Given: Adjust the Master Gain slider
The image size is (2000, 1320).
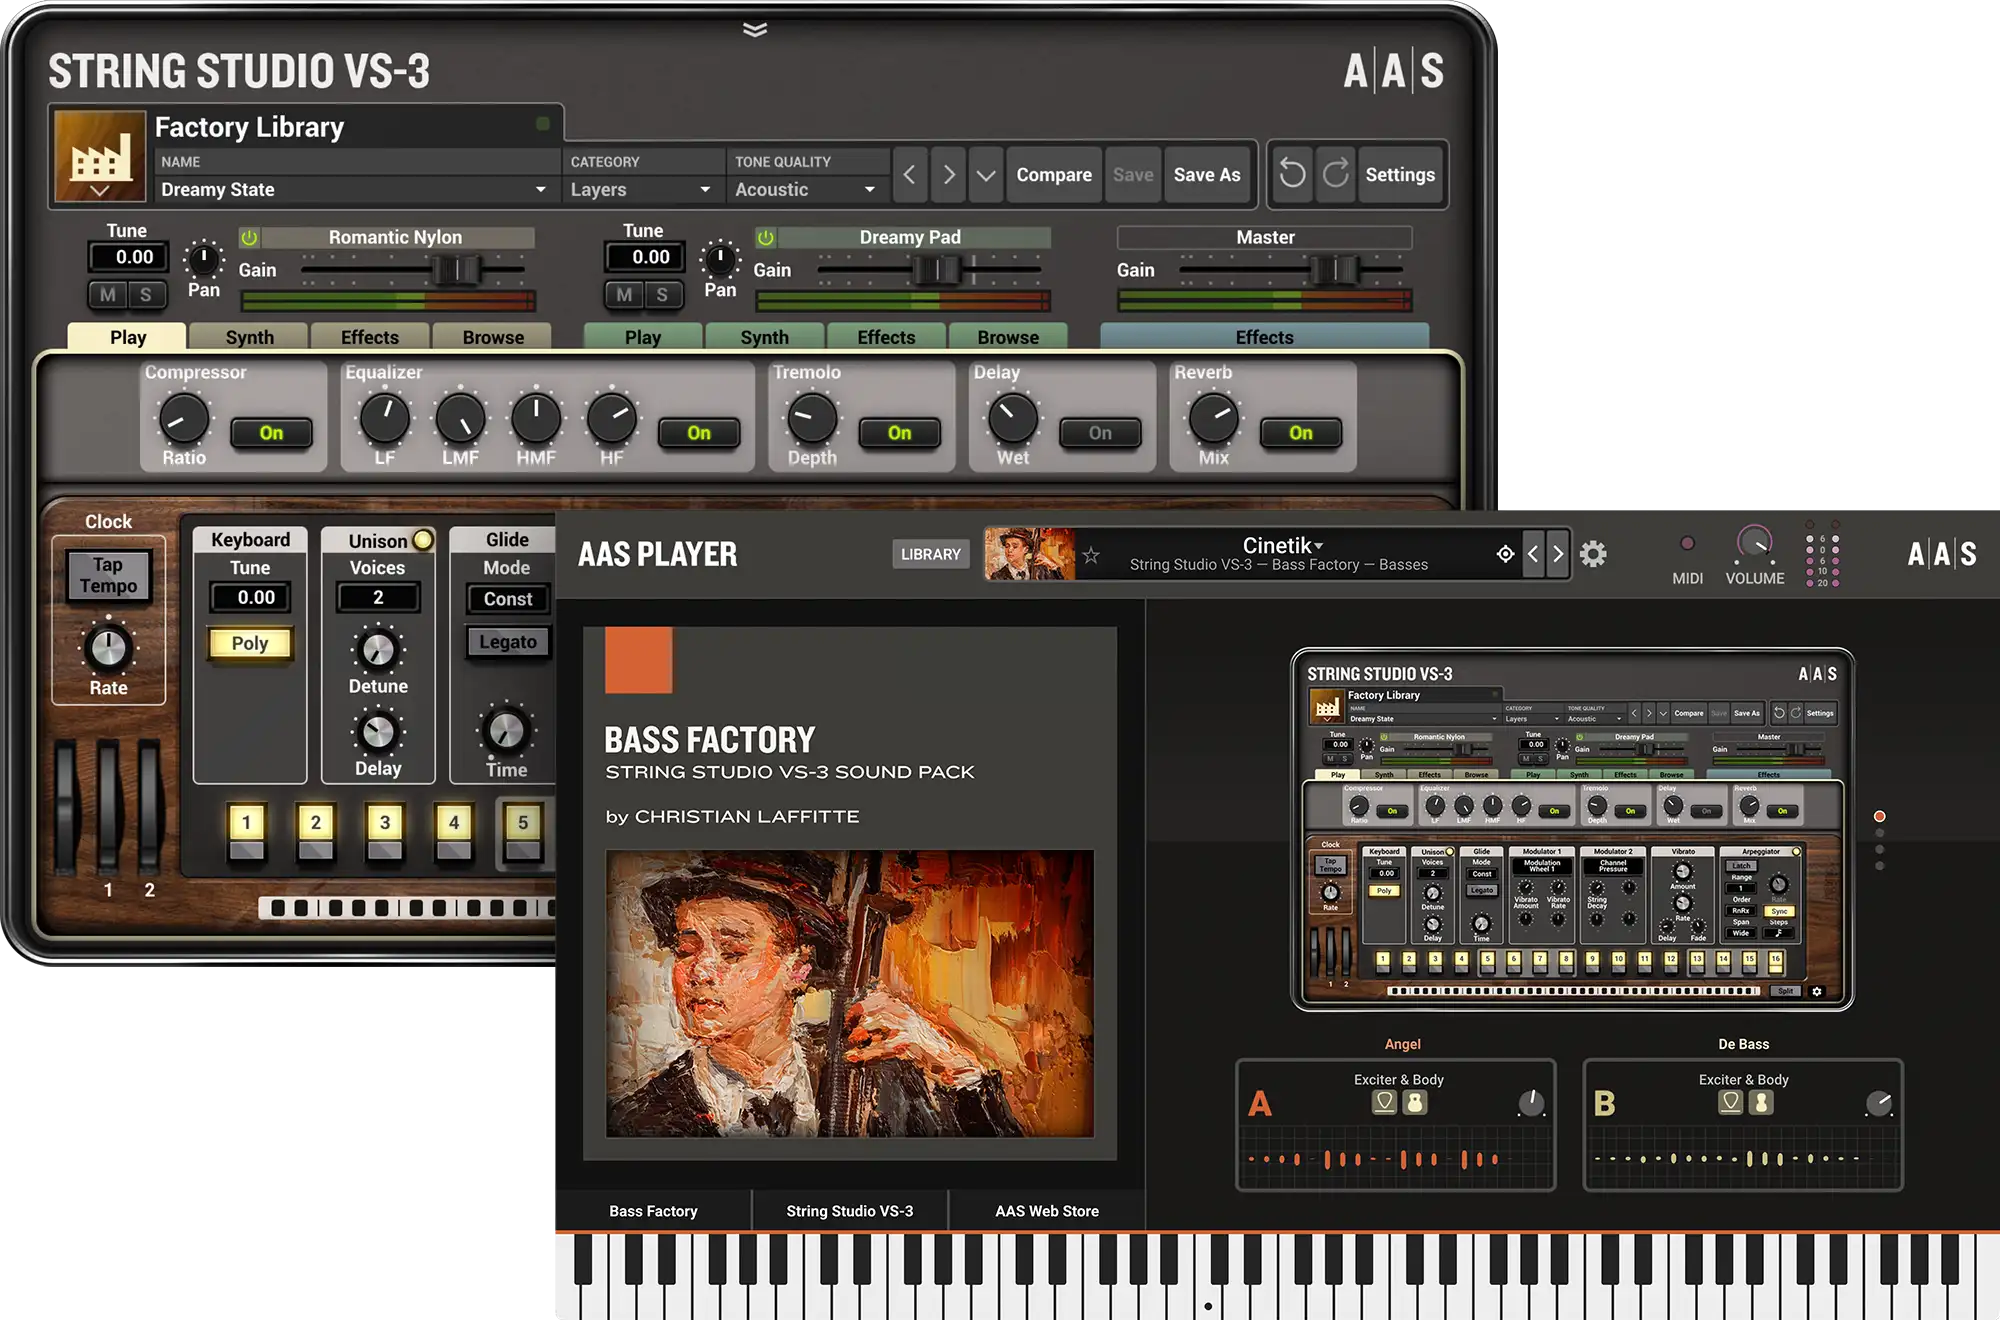Looking at the screenshot, I should tap(1335, 270).
